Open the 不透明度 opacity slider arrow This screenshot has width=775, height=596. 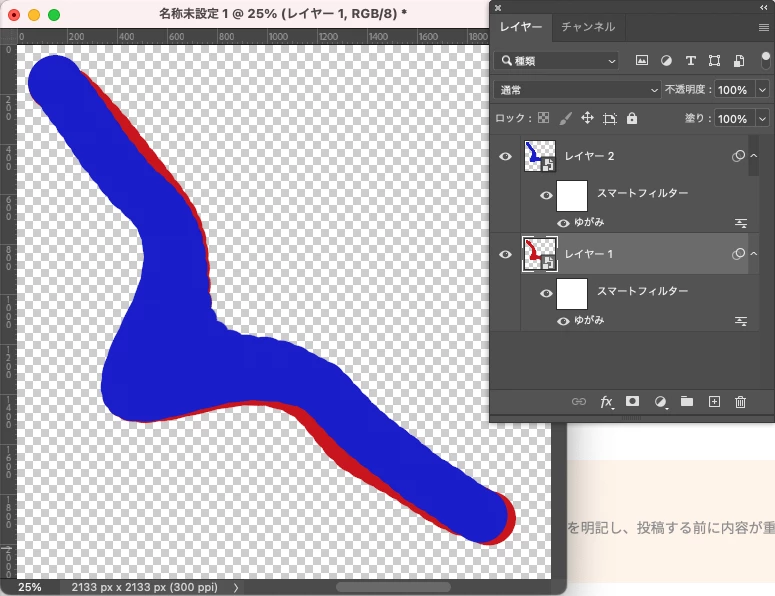tap(762, 90)
